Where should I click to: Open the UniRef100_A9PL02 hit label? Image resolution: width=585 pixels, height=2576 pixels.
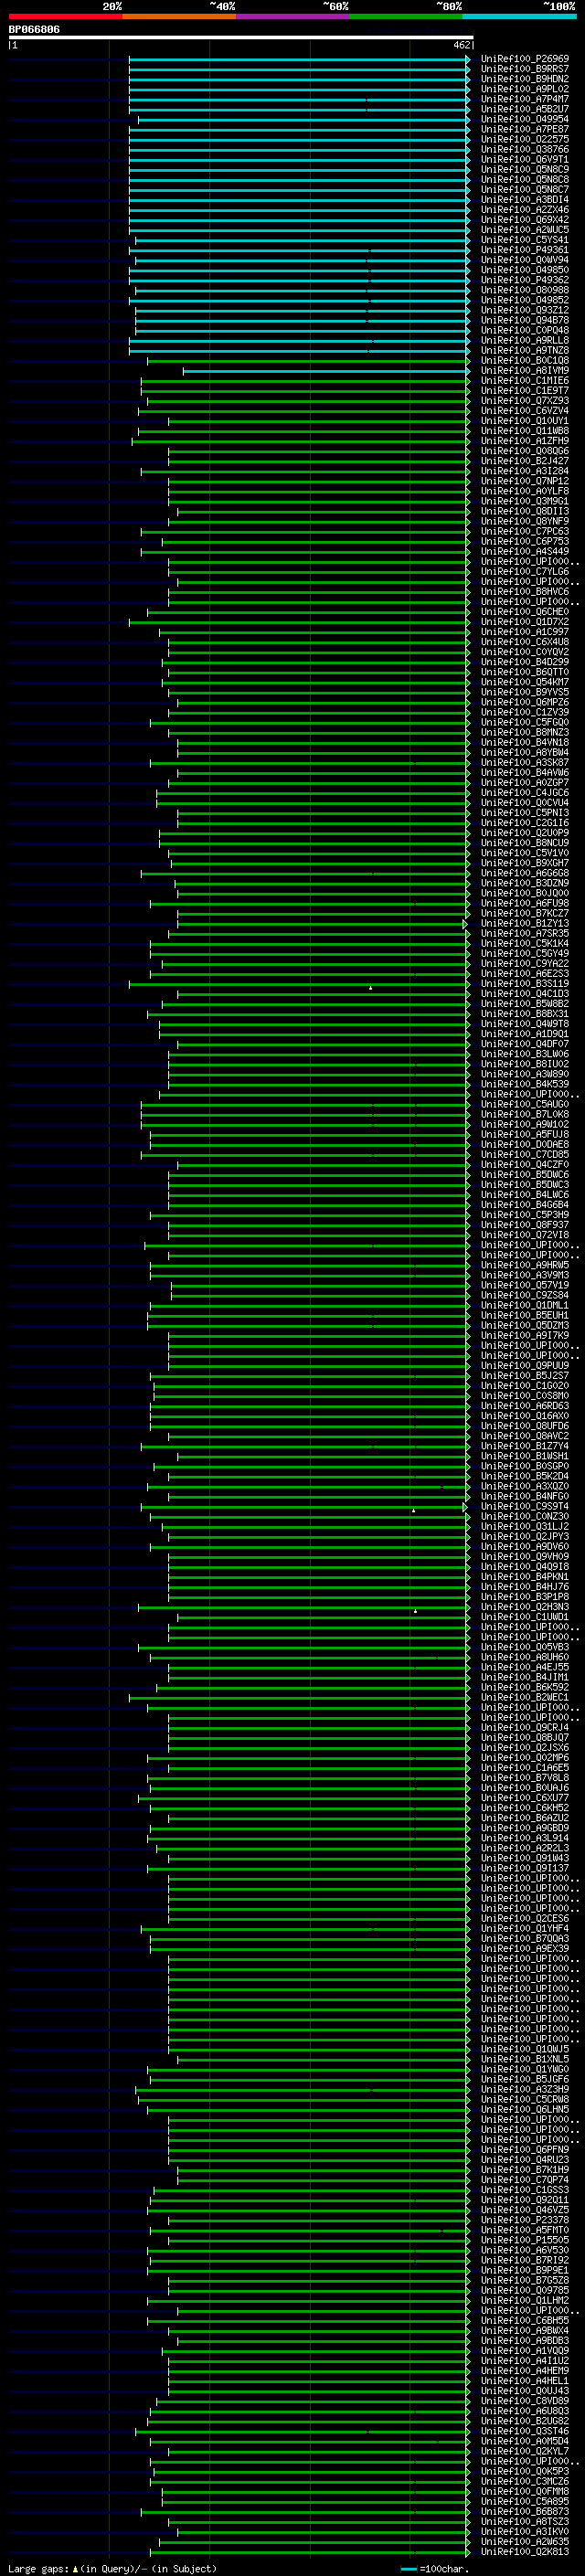(x=525, y=89)
